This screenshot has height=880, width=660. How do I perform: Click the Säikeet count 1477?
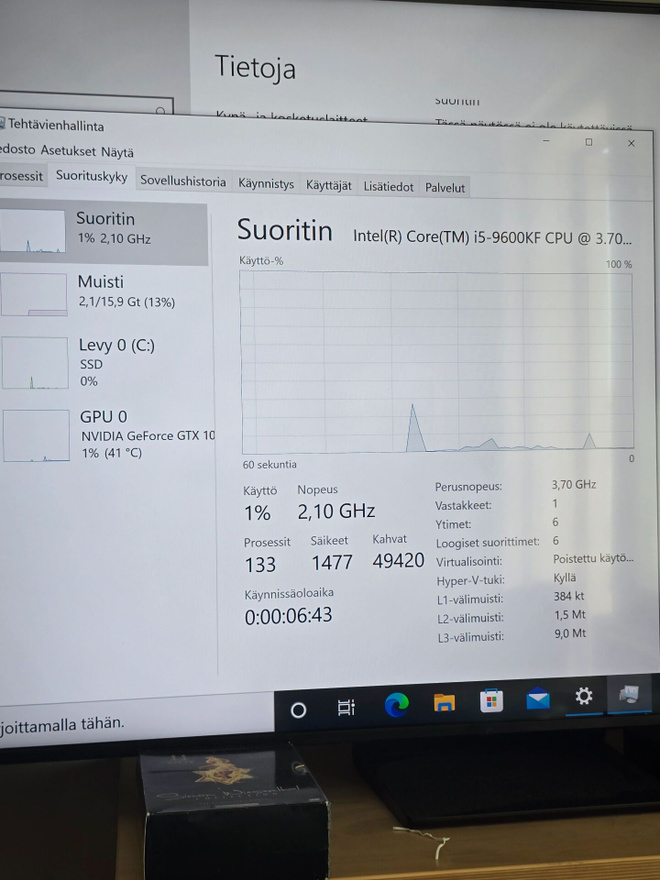(x=332, y=562)
